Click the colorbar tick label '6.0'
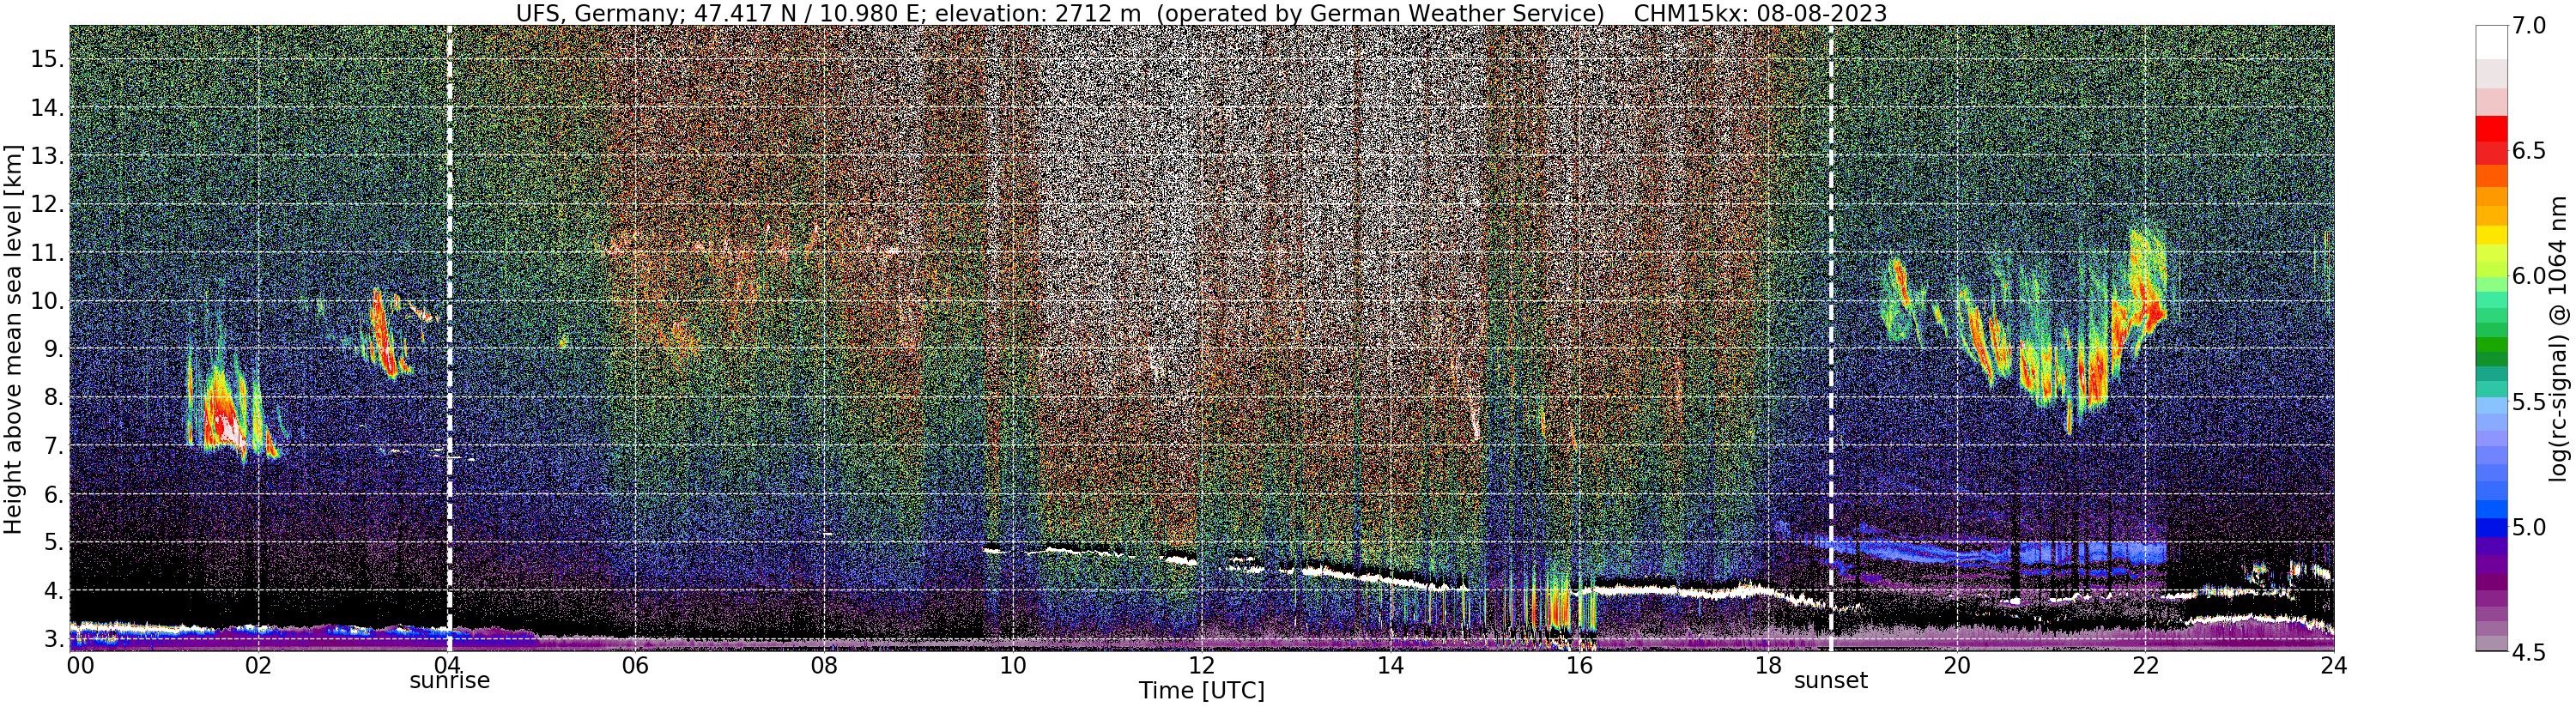This screenshot has height=707, width=2576. click(x=2528, y=276)
